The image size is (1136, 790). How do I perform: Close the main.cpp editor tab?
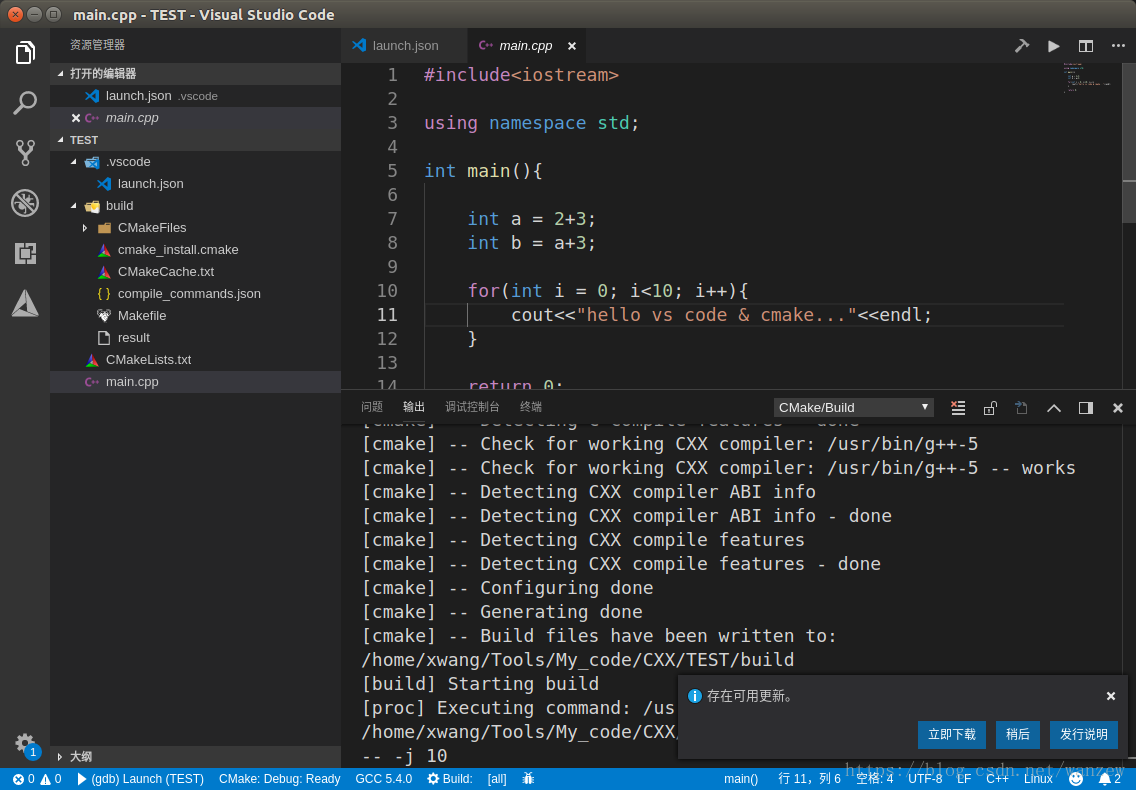pyautogui.click(x=572, y=46)
